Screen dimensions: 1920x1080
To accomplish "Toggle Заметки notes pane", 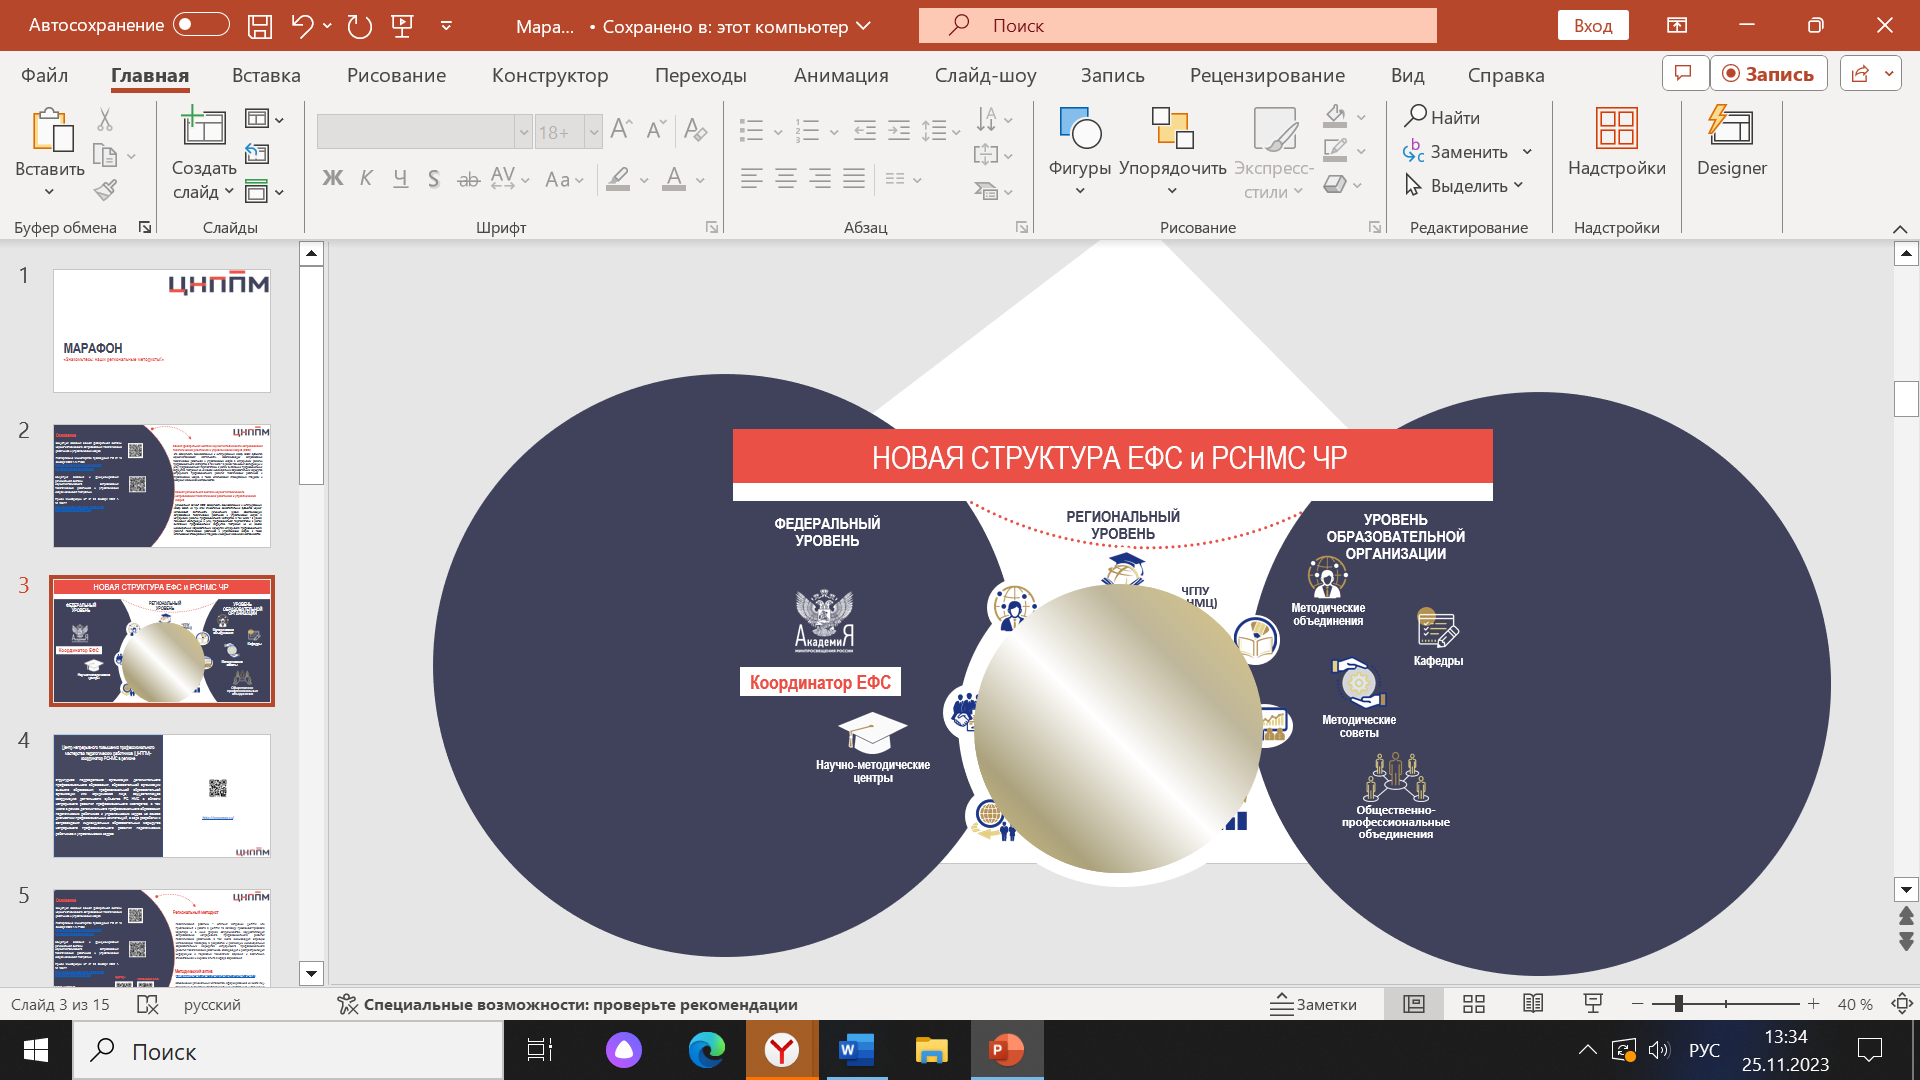I will (x=1313, y=1004).
